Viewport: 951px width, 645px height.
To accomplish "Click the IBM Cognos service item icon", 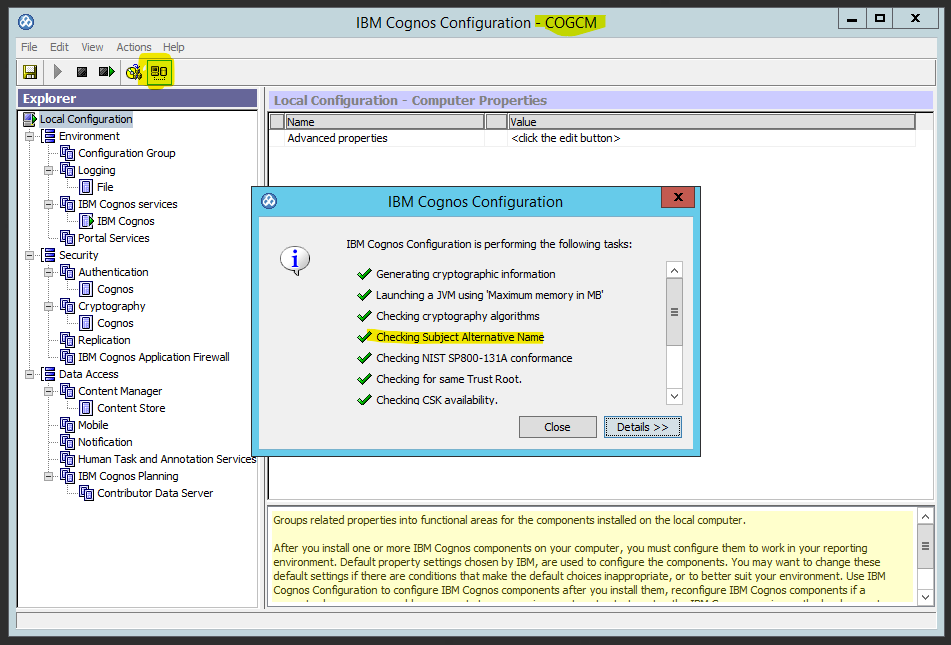I will coord(87,221).
